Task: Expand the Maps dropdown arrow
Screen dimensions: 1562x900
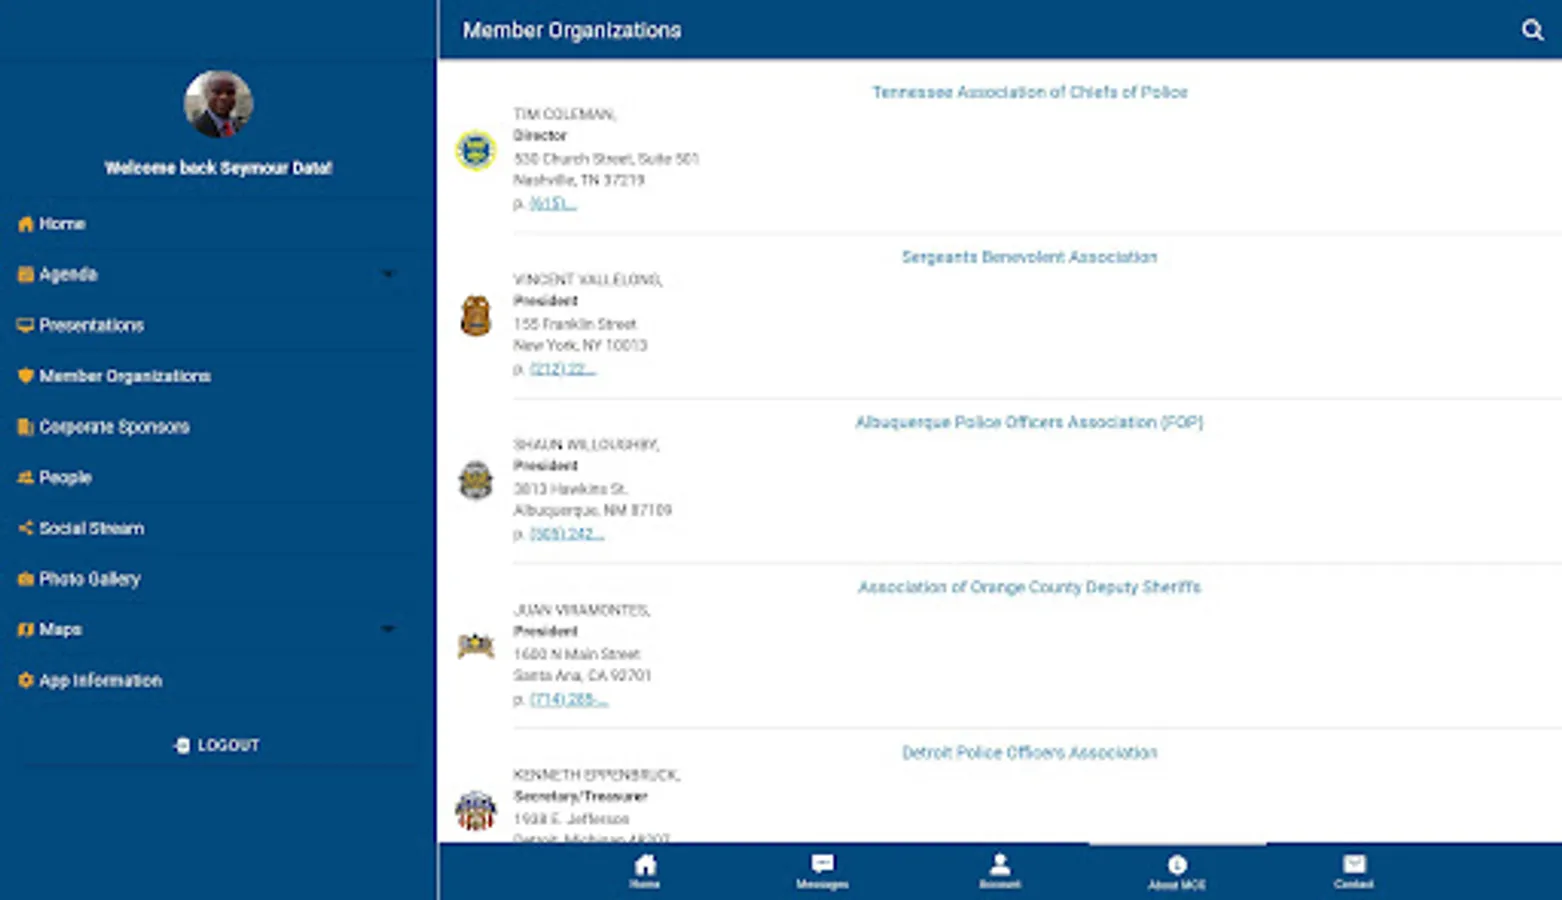Action: [x=388, y=629]
